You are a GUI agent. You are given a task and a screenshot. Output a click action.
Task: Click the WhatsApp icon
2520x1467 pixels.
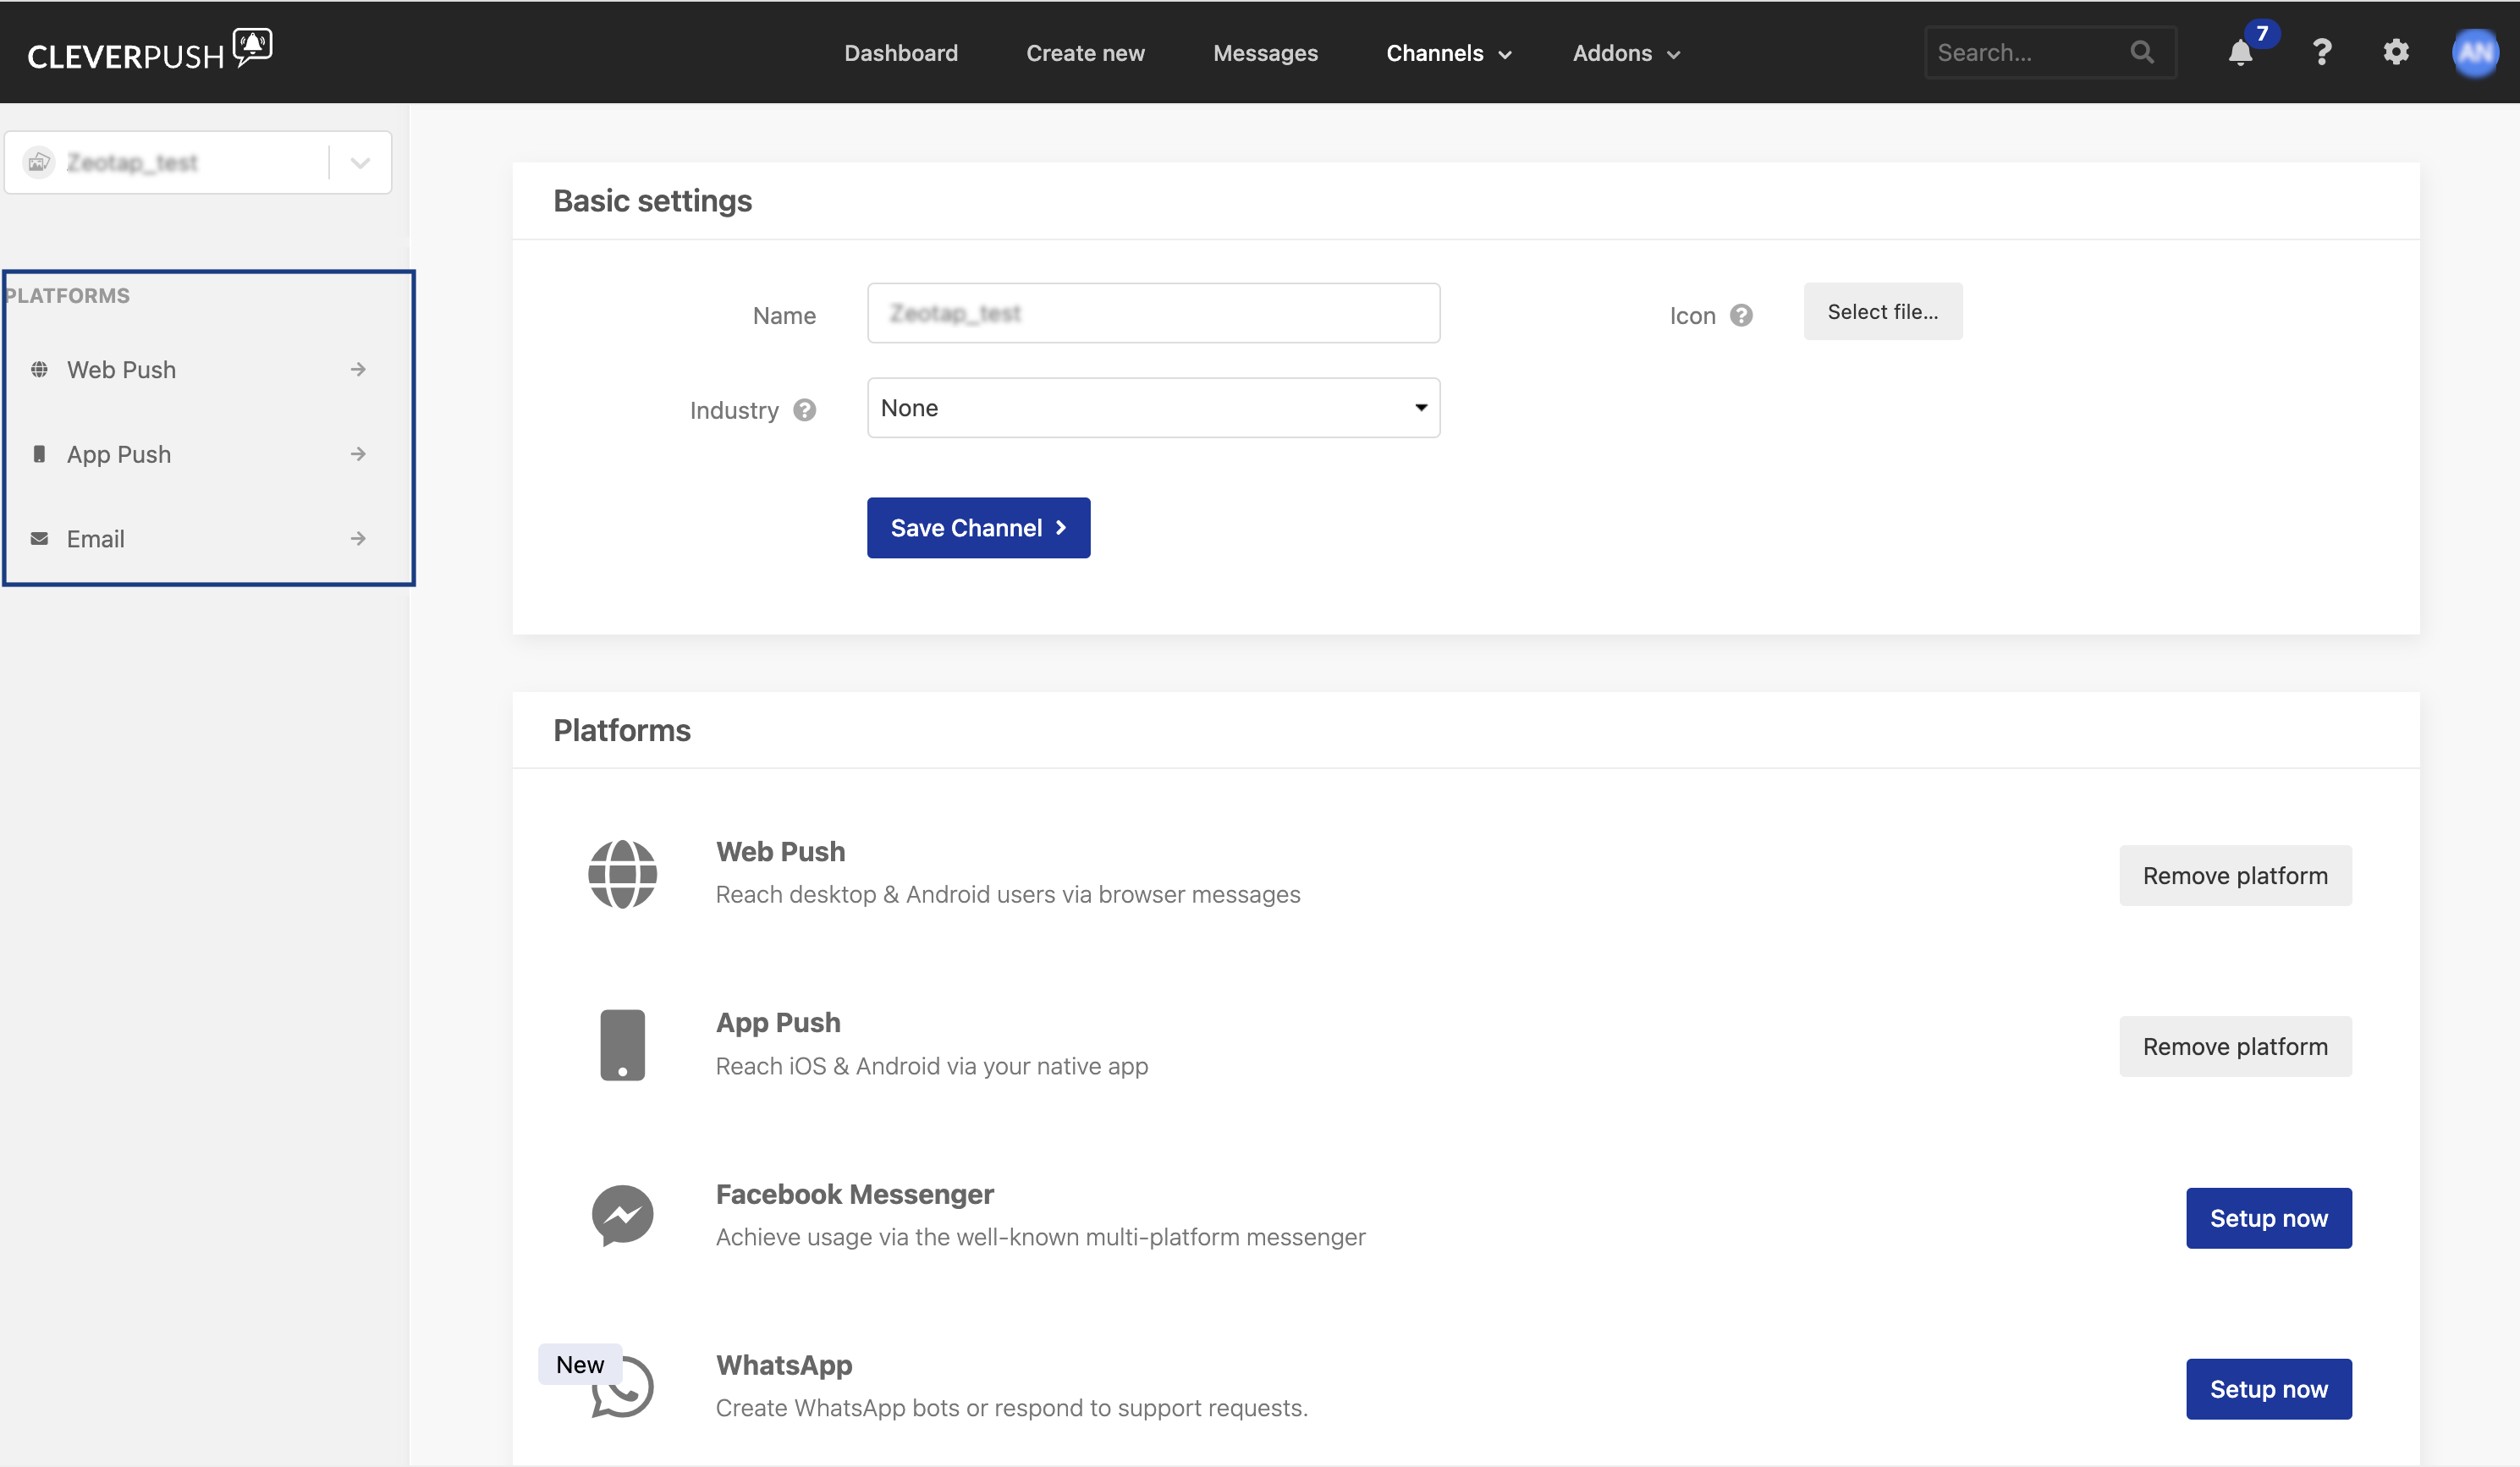(x=624, y=1387)
